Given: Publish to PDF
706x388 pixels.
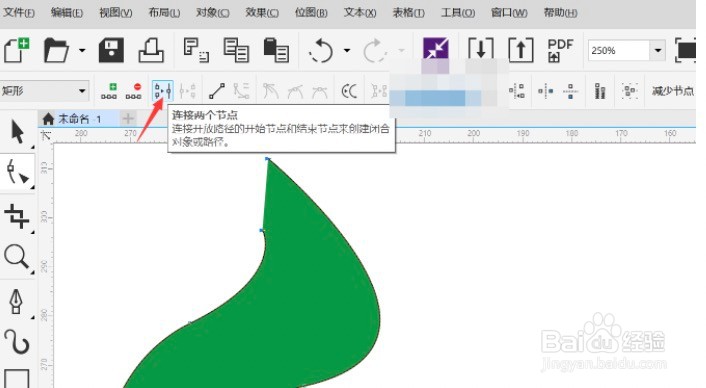Looking at the screenshot, I should click(560, 50).
